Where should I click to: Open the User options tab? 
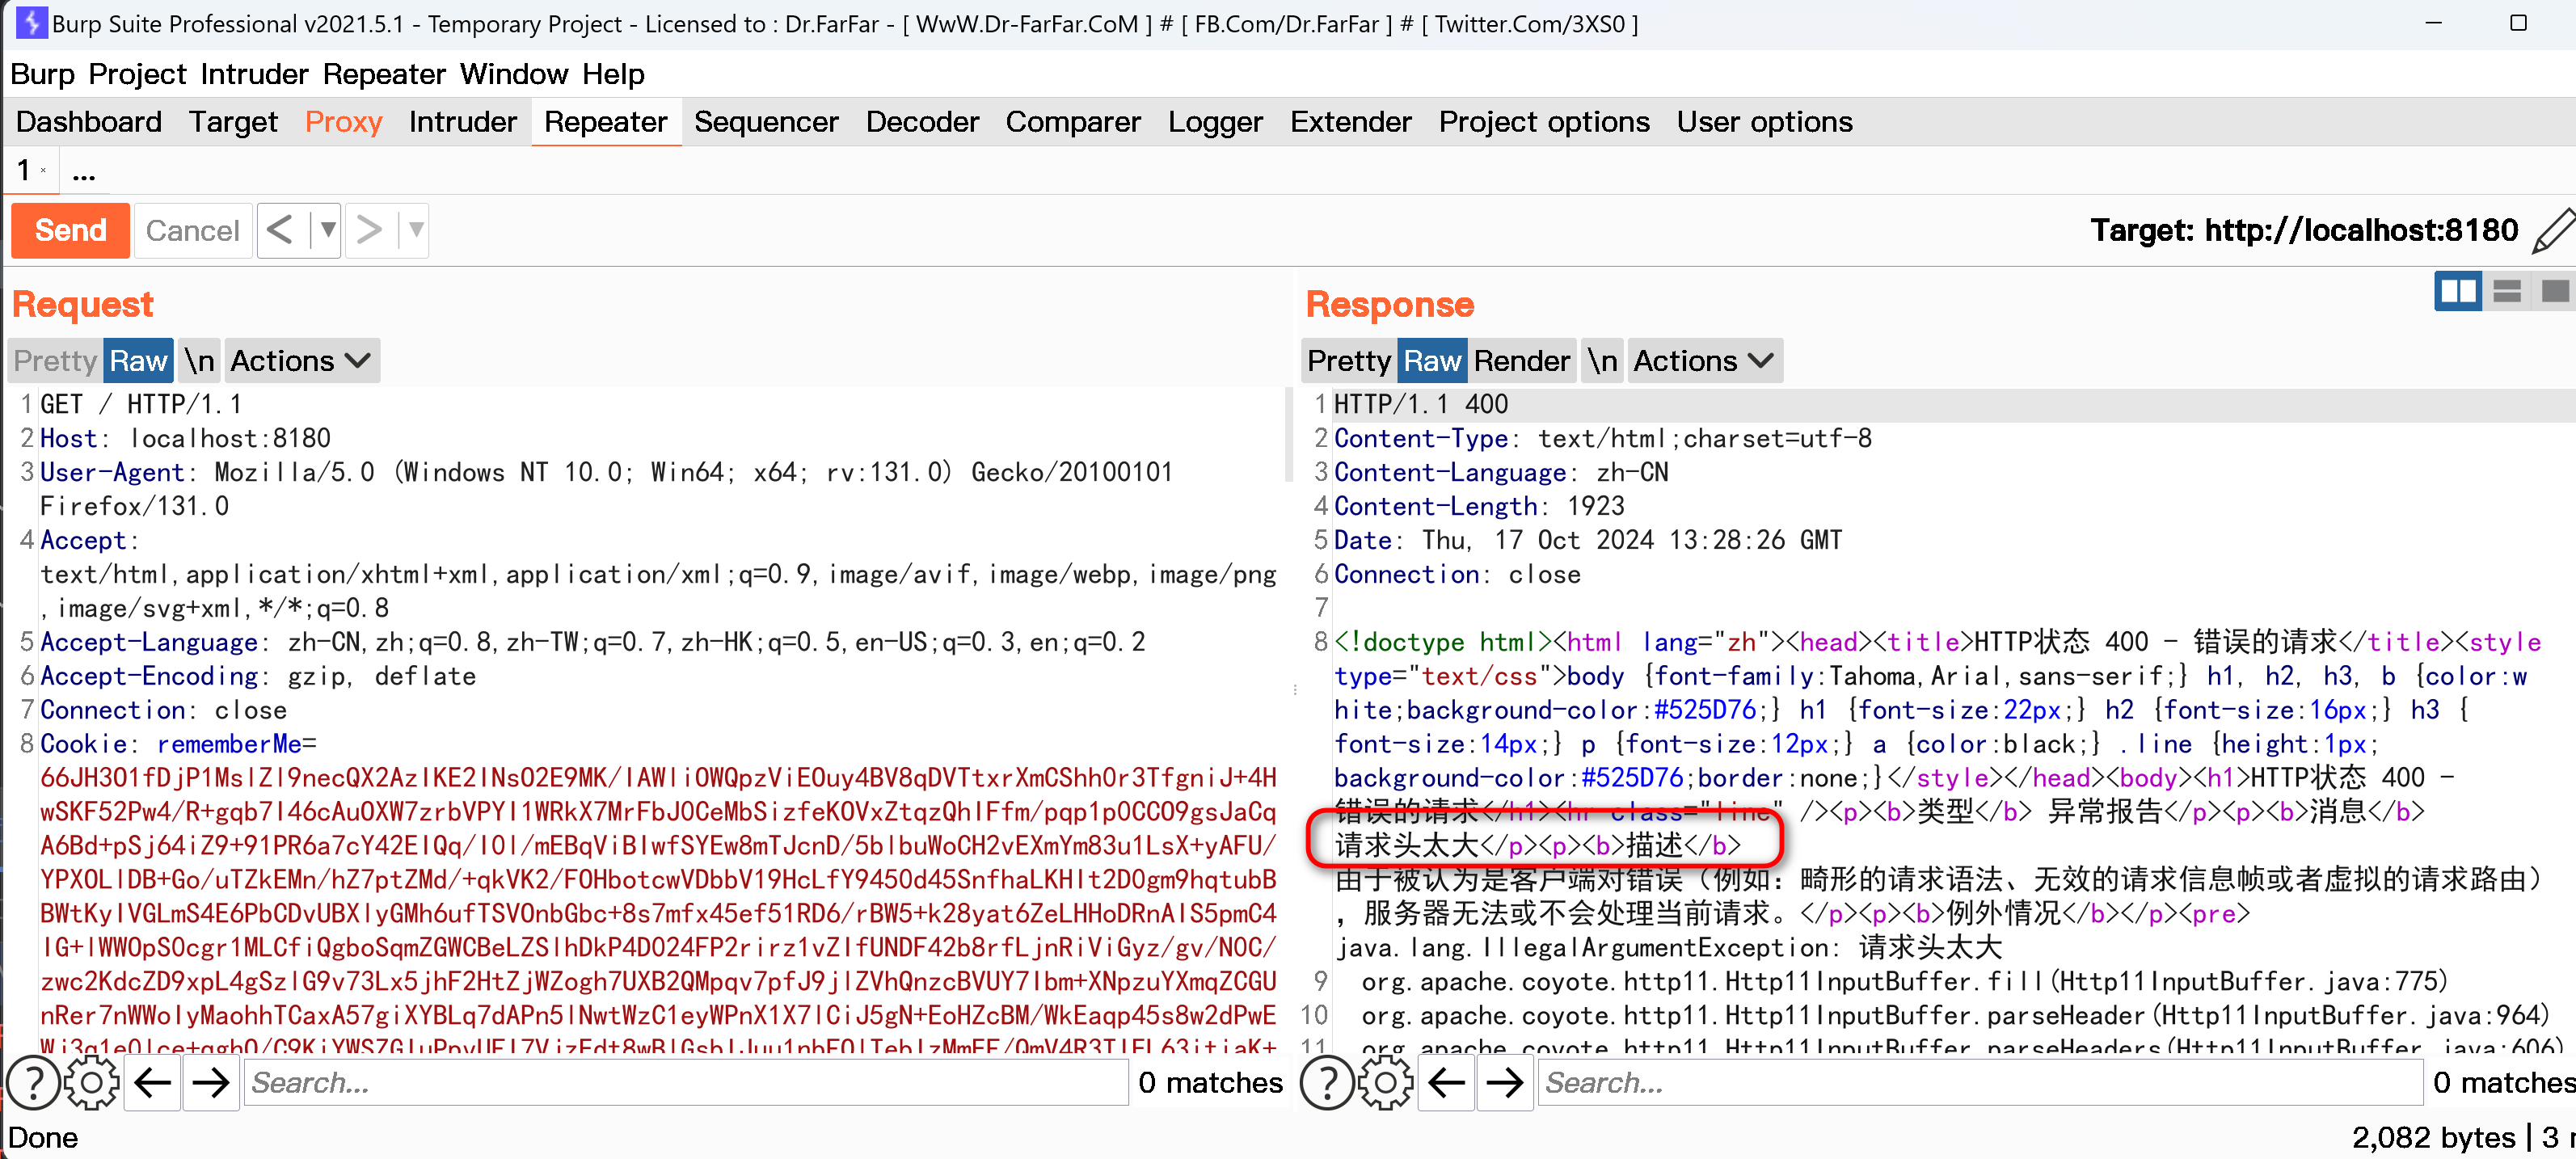[x=1764, y=122]
